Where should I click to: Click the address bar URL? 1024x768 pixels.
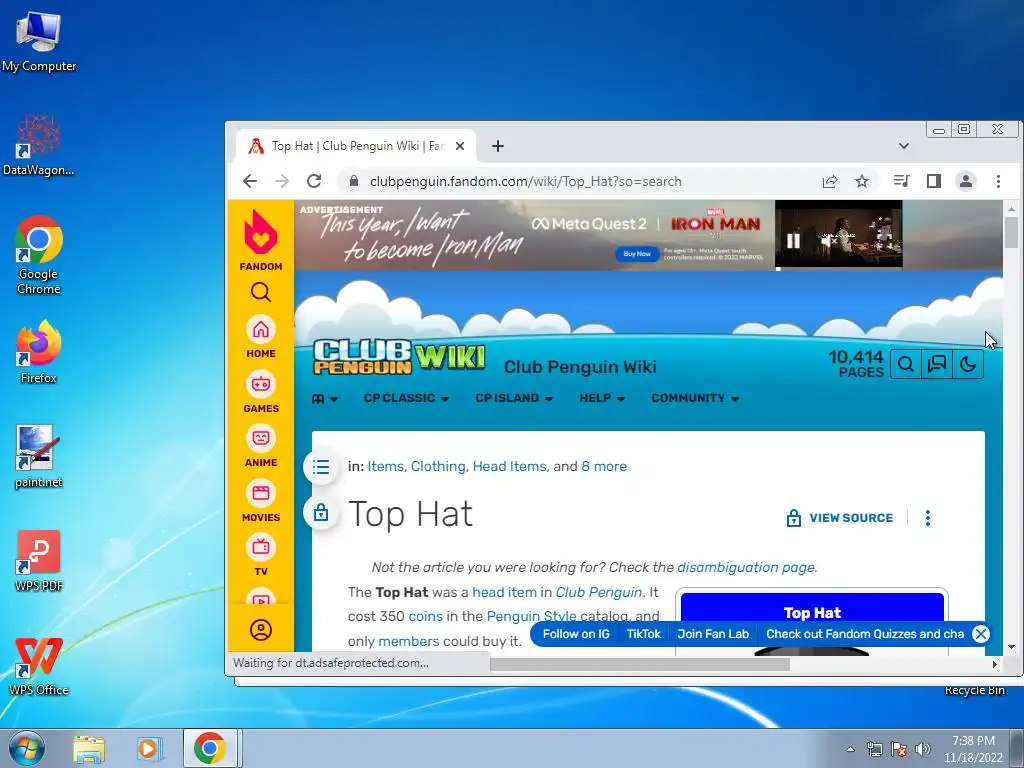(525, 181)
